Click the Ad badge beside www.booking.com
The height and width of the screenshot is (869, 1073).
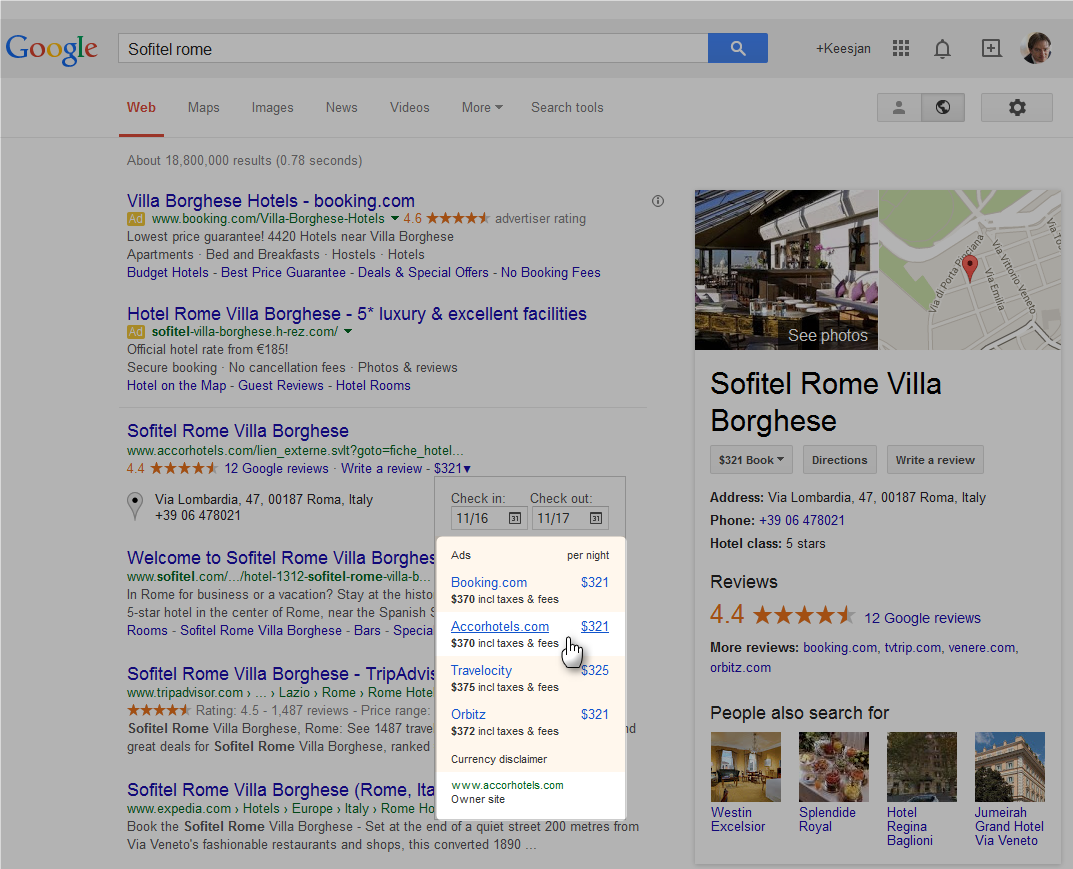pos(135,219)
